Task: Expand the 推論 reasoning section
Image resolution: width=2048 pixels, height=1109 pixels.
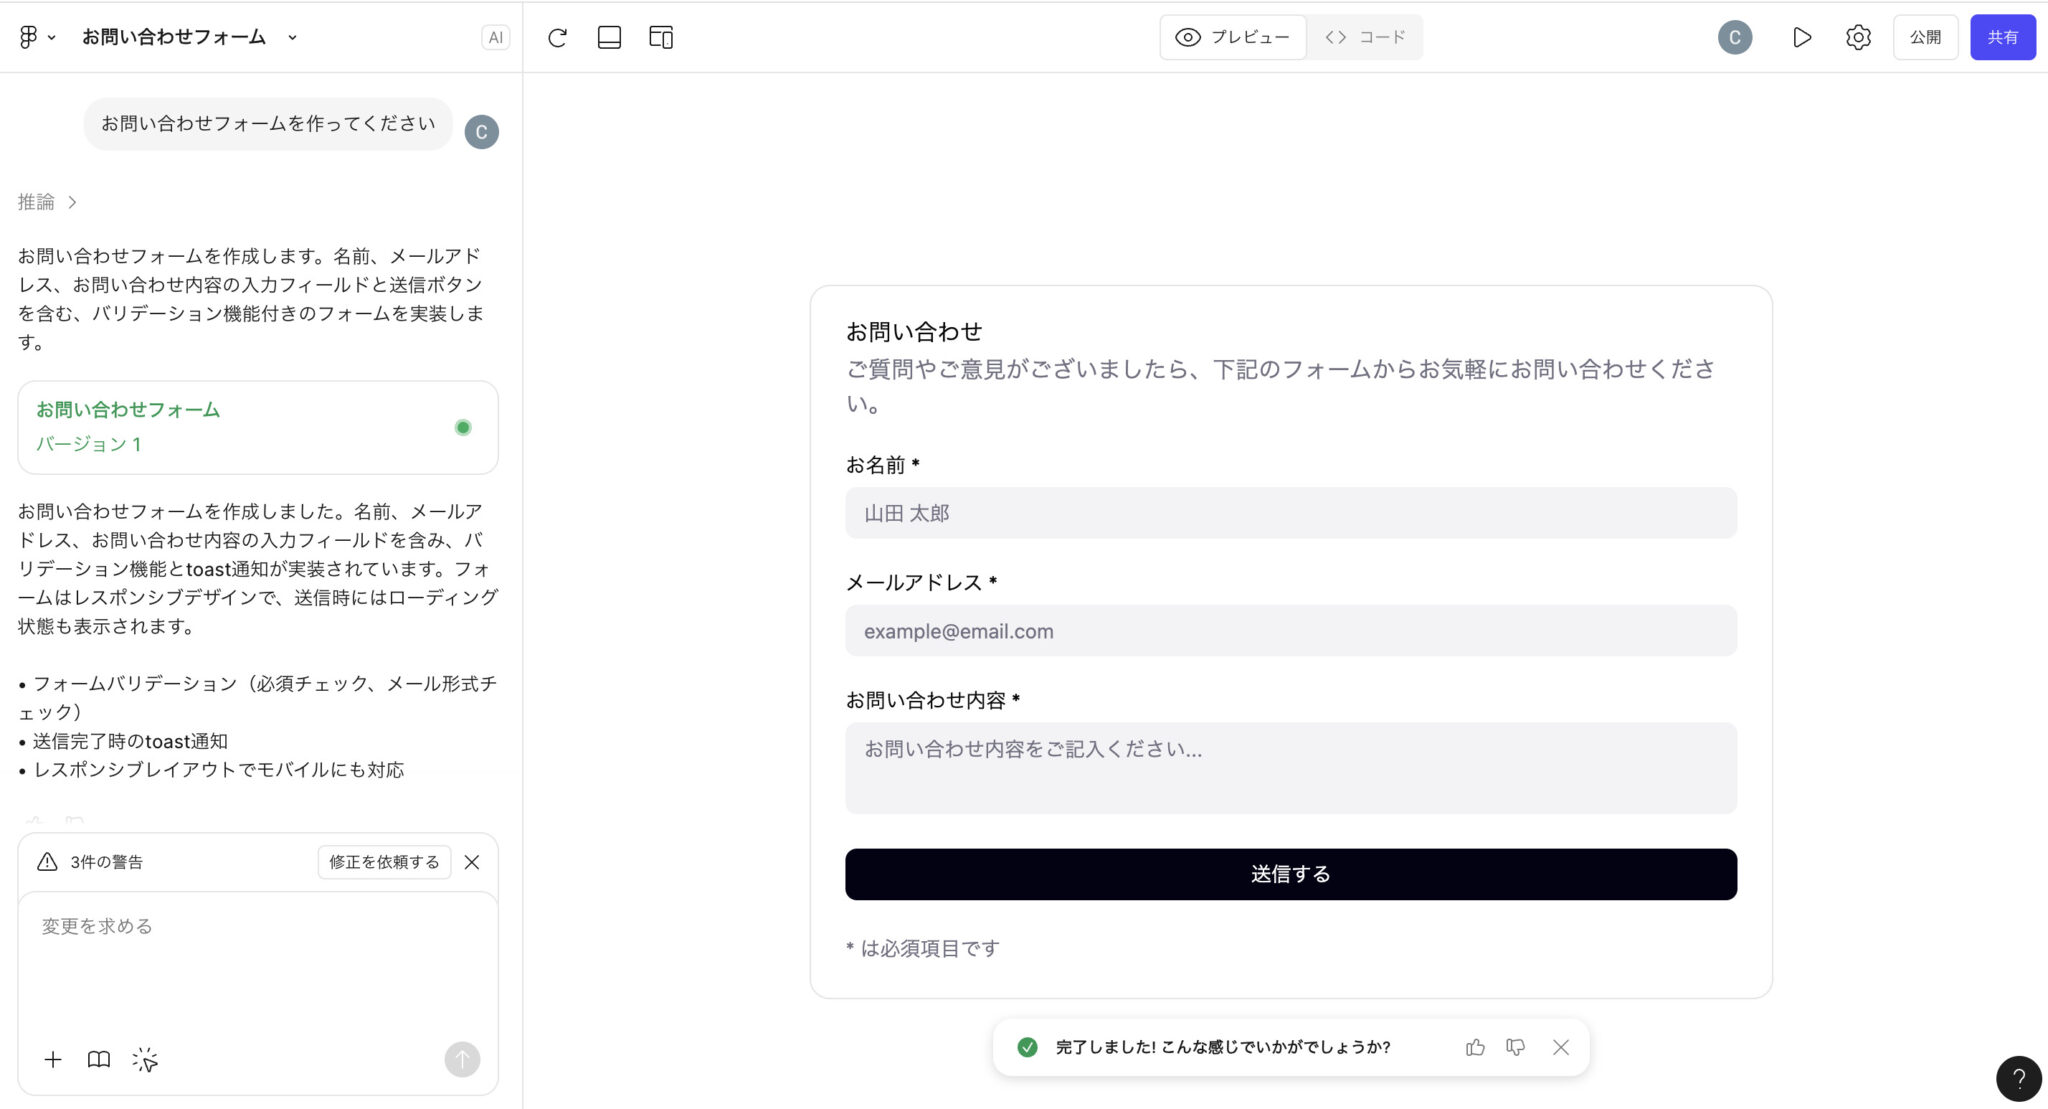Action: click(x=47, y=202)
